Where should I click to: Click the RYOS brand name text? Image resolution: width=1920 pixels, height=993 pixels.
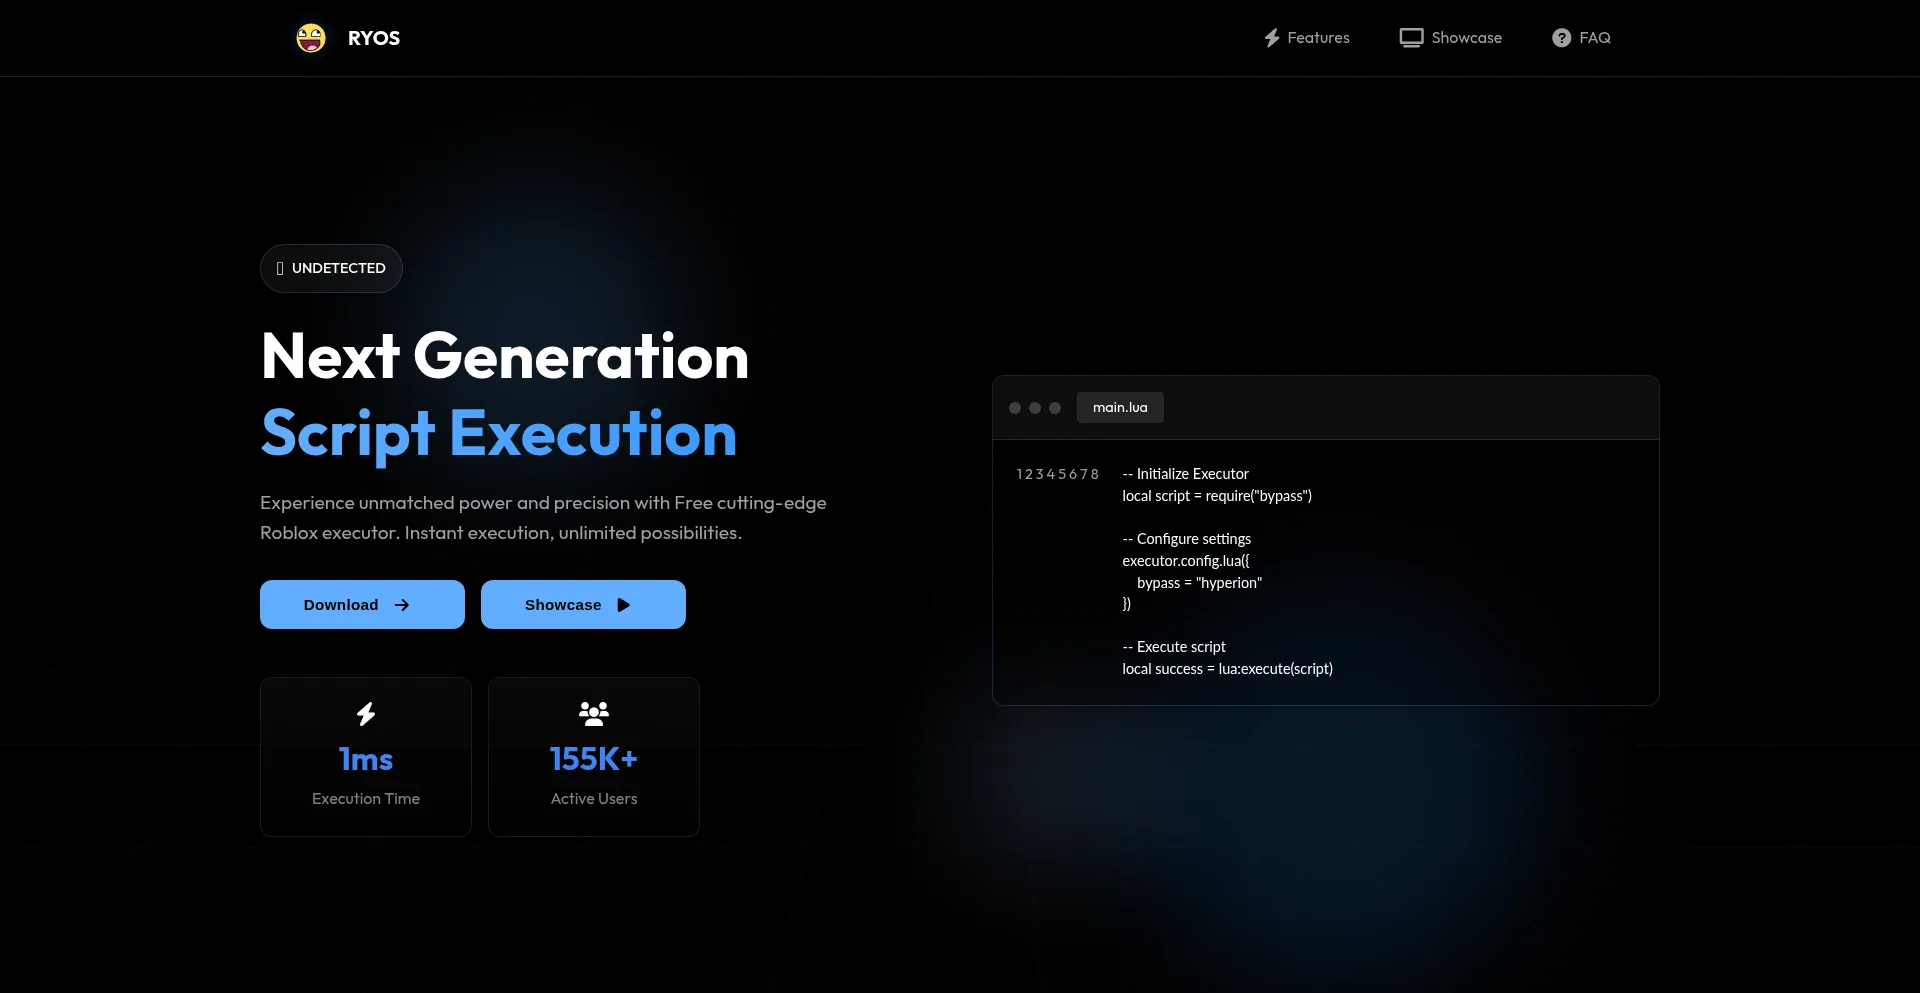tap(374, 38)
